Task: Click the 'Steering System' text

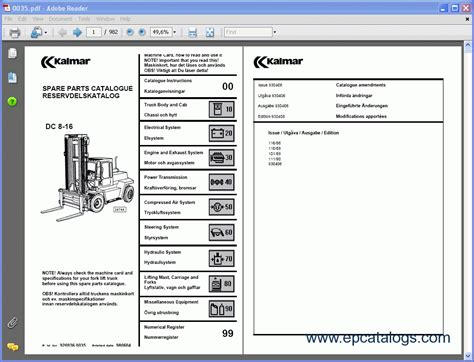Action: [x=161, y=227]
